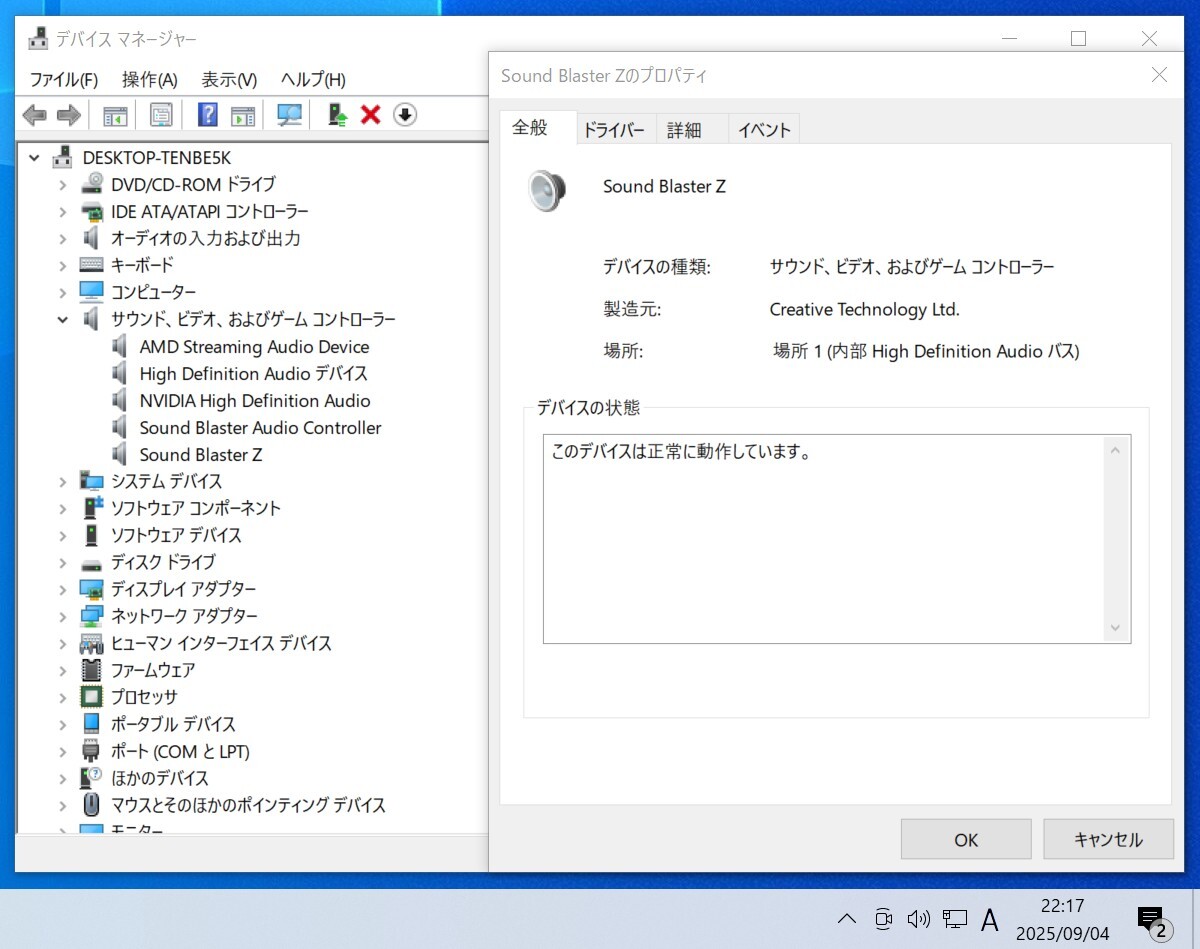Click status box scroll up arrow
Image resolution: width=1200 pixels, height=949 pixels.
[x=1116, y=450]
